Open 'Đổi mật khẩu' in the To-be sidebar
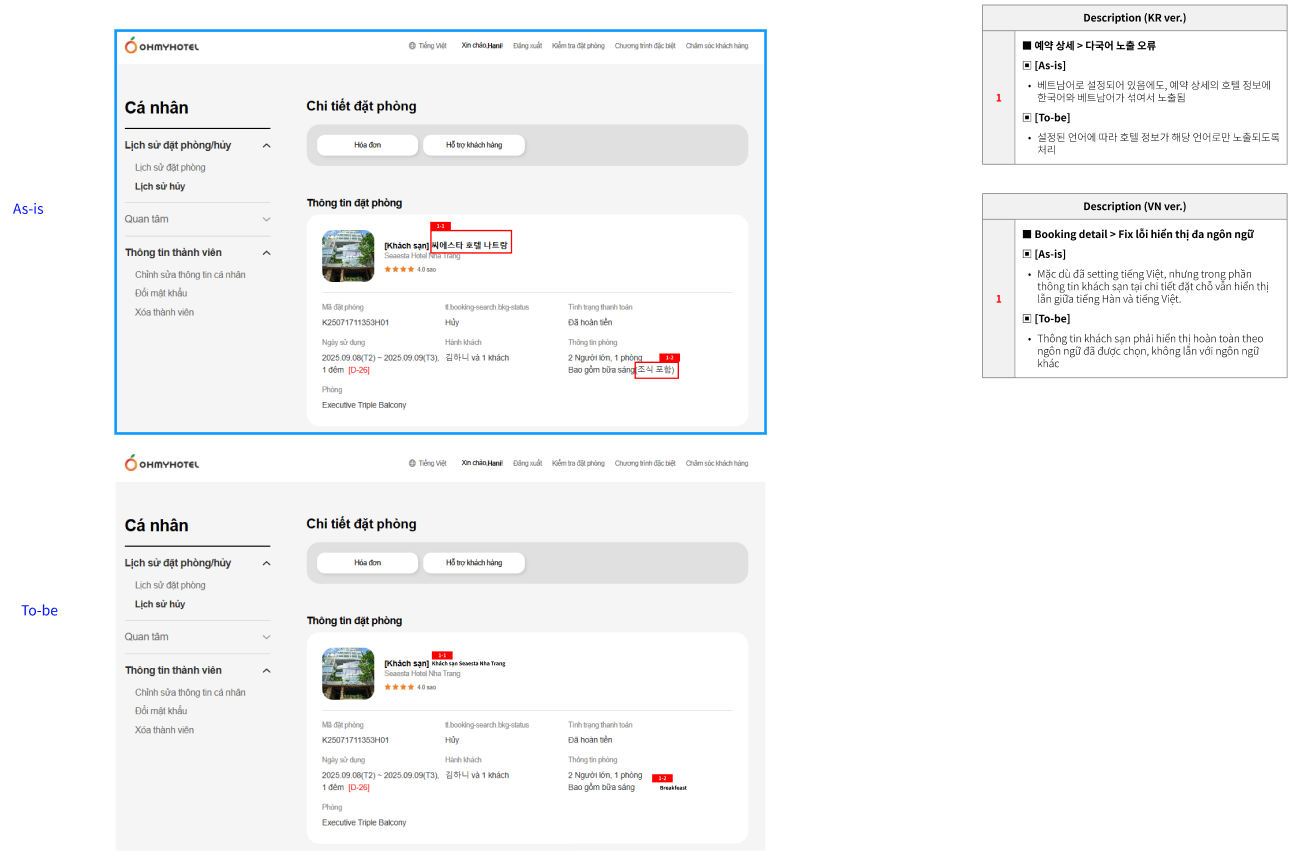The width and height of the screenshot is (1293, 857). pyautogui.click(x=161, y=711)
